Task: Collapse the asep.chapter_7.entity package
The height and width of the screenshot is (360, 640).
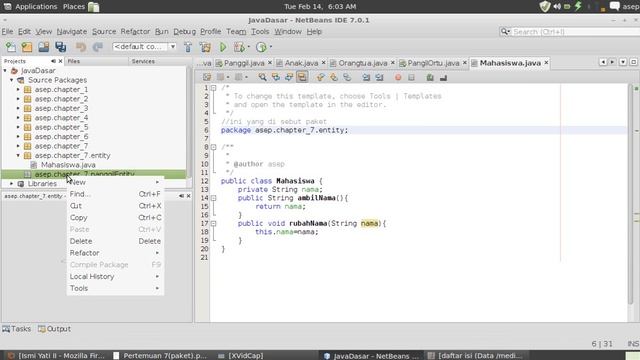Action: click(18, 156)
